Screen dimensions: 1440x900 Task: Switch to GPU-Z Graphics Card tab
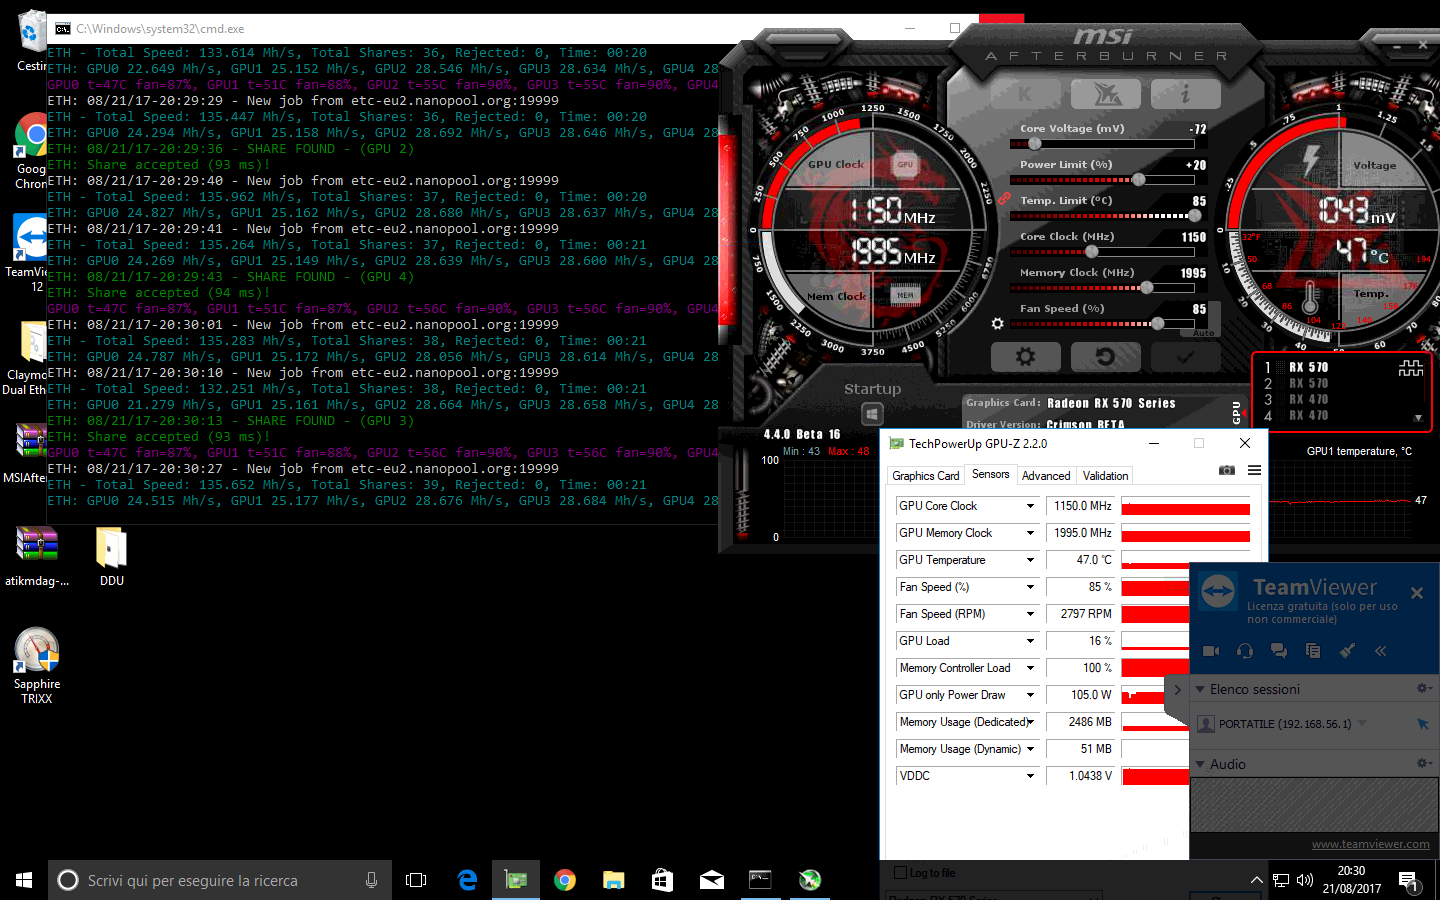click(925, 476)
